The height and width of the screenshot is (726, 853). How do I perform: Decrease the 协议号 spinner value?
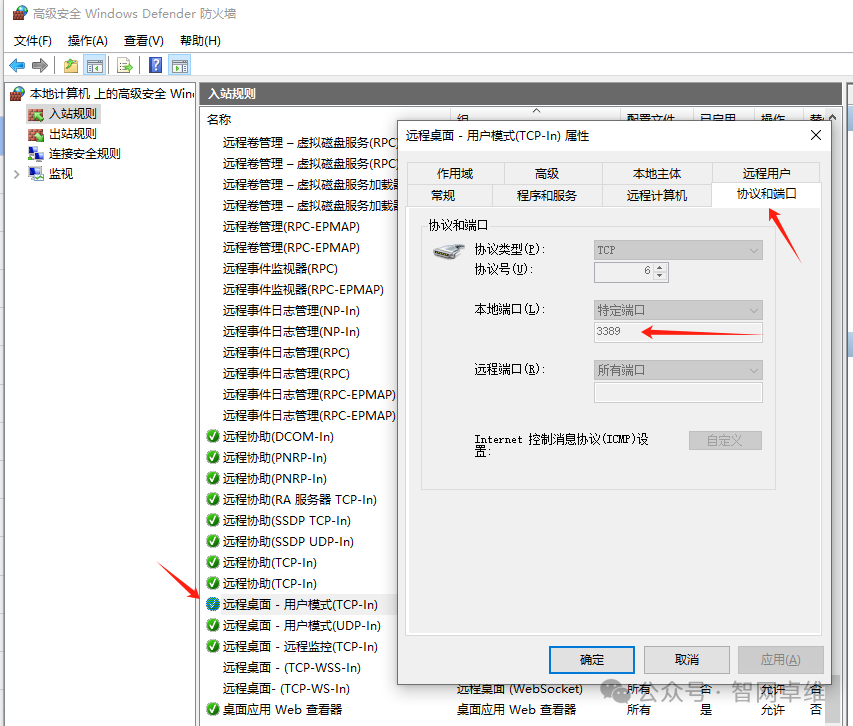[x=660, y=276]
